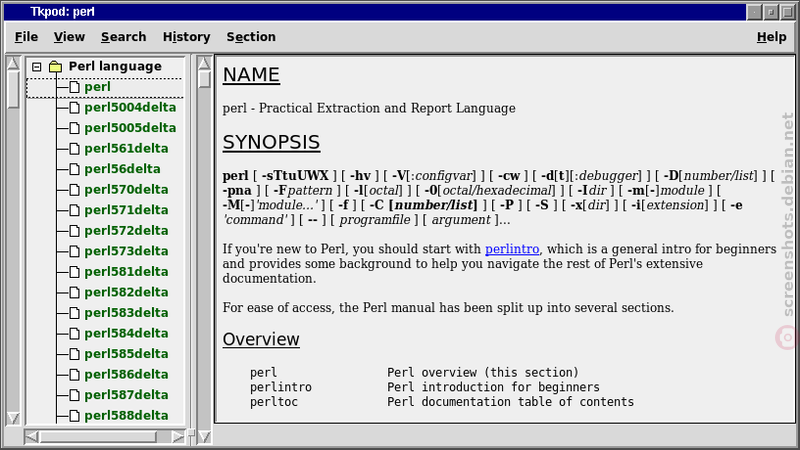This screenshot has height=450, width=800.
Task: Follow the perlintro hyperlink
Action: pyautogui.click(x=512, y=249)
